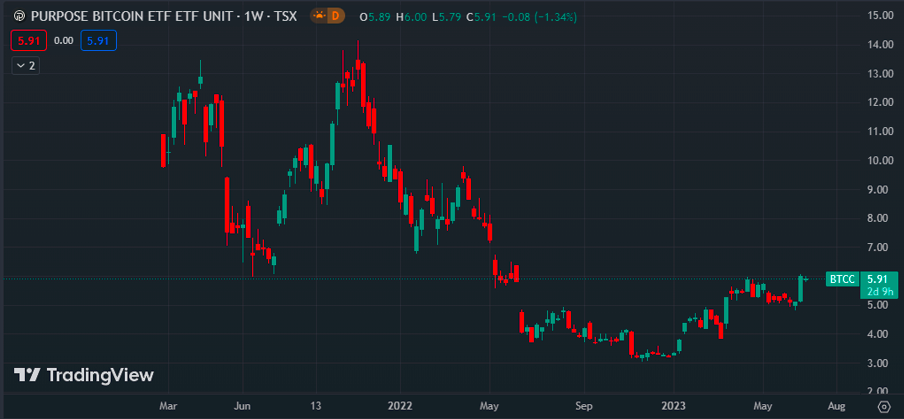Click the Mar label on the time axis
Screen dimensions: 904x419
coord(168,406)
